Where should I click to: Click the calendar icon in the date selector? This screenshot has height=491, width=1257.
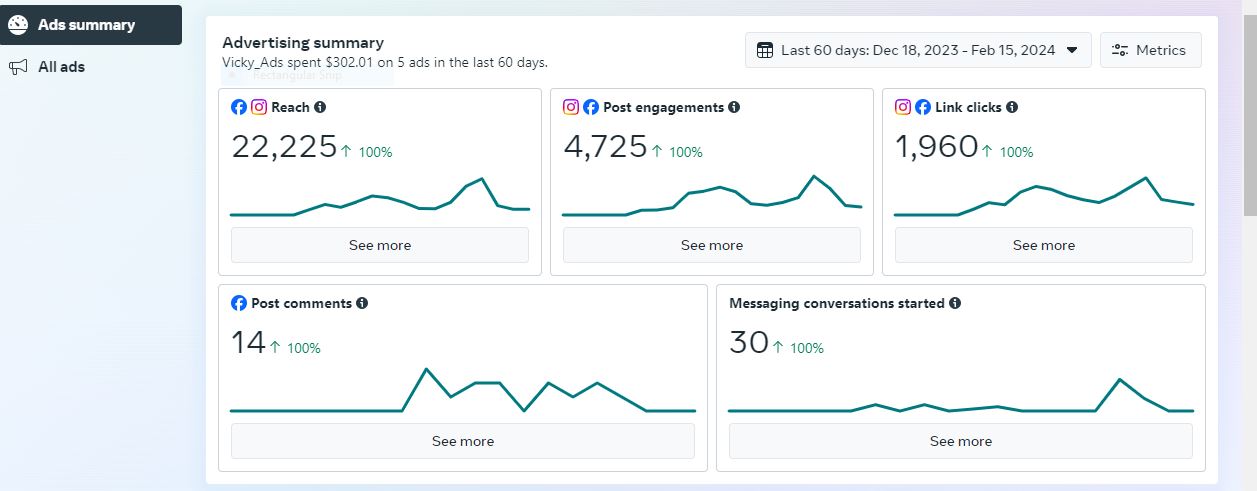tap(765, 50)
